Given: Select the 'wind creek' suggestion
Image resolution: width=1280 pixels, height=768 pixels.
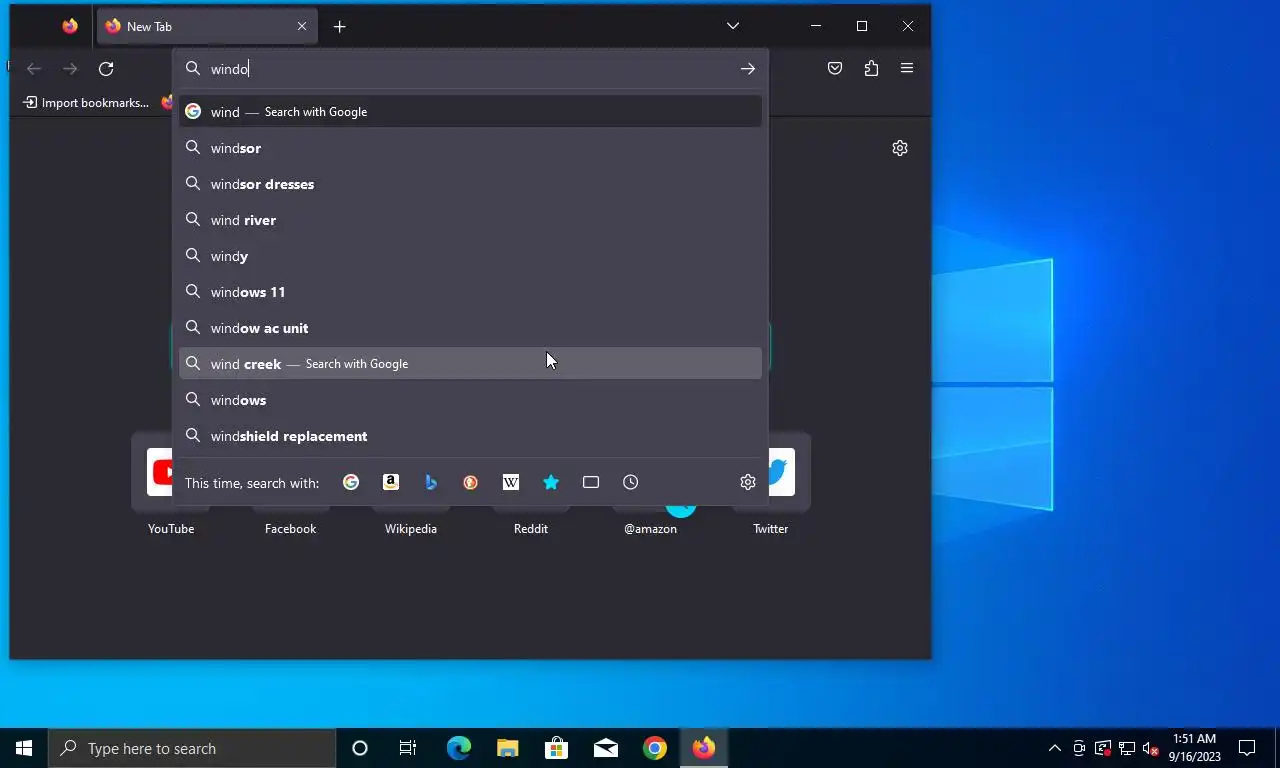Looking at the screenshot, I should click(x=470, y=364).
